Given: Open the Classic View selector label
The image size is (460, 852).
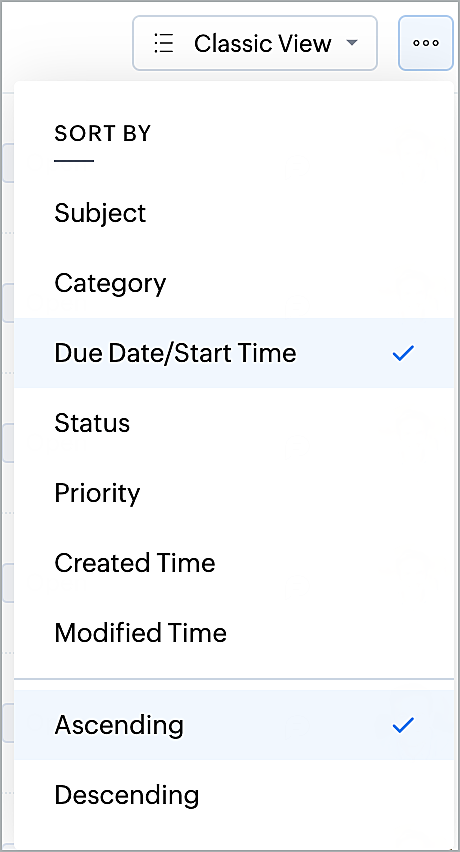Looking at the screenshot, I should [263, 43].
